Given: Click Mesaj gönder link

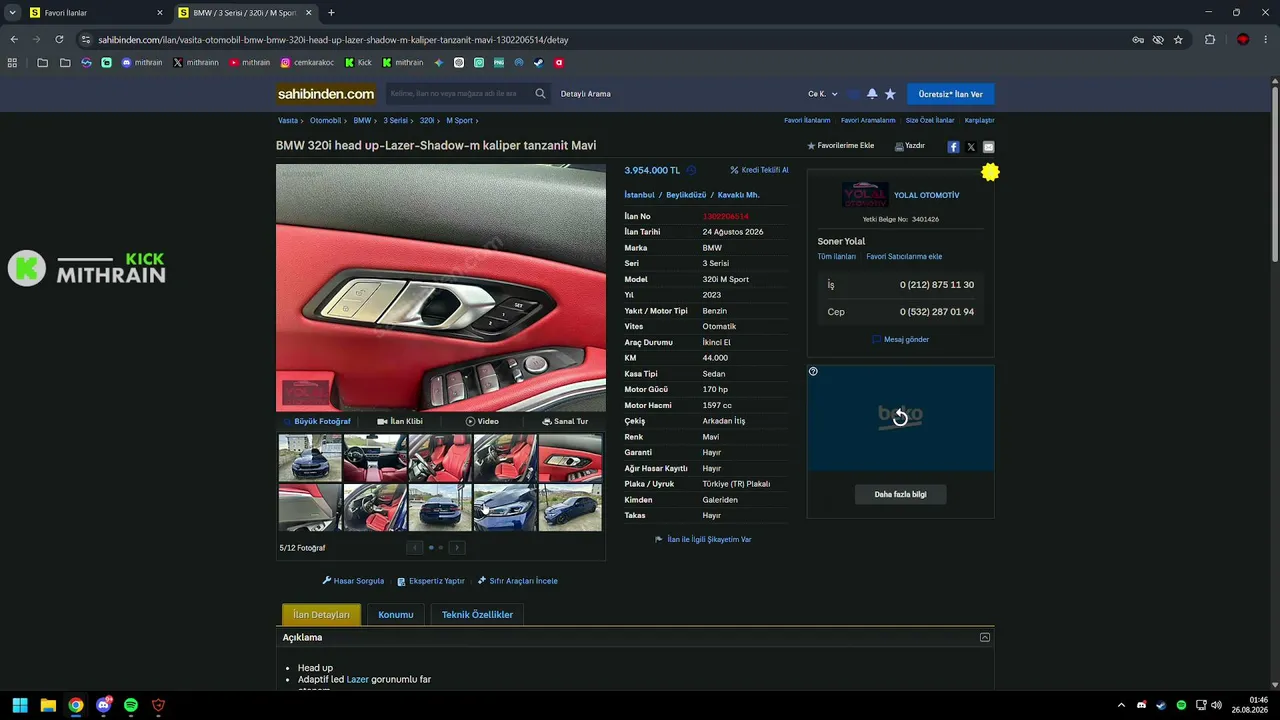Looking at the screenshot, I should (x=901, y=340).
